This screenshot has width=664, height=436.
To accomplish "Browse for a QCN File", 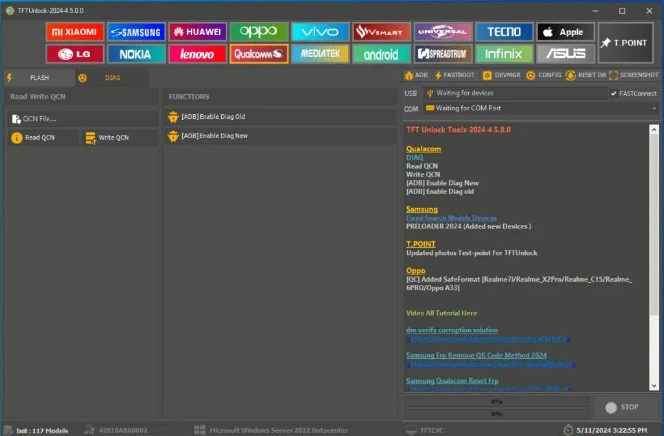I will click(82, 119).
